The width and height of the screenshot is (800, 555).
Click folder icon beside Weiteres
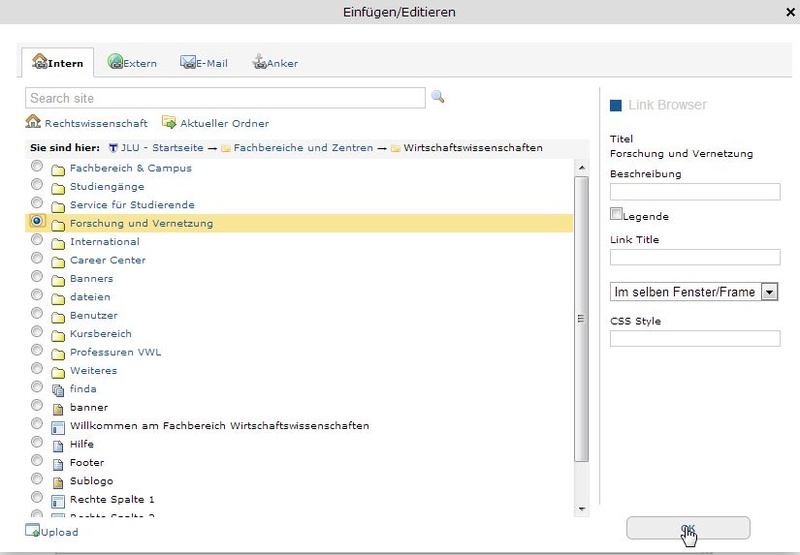58,372
